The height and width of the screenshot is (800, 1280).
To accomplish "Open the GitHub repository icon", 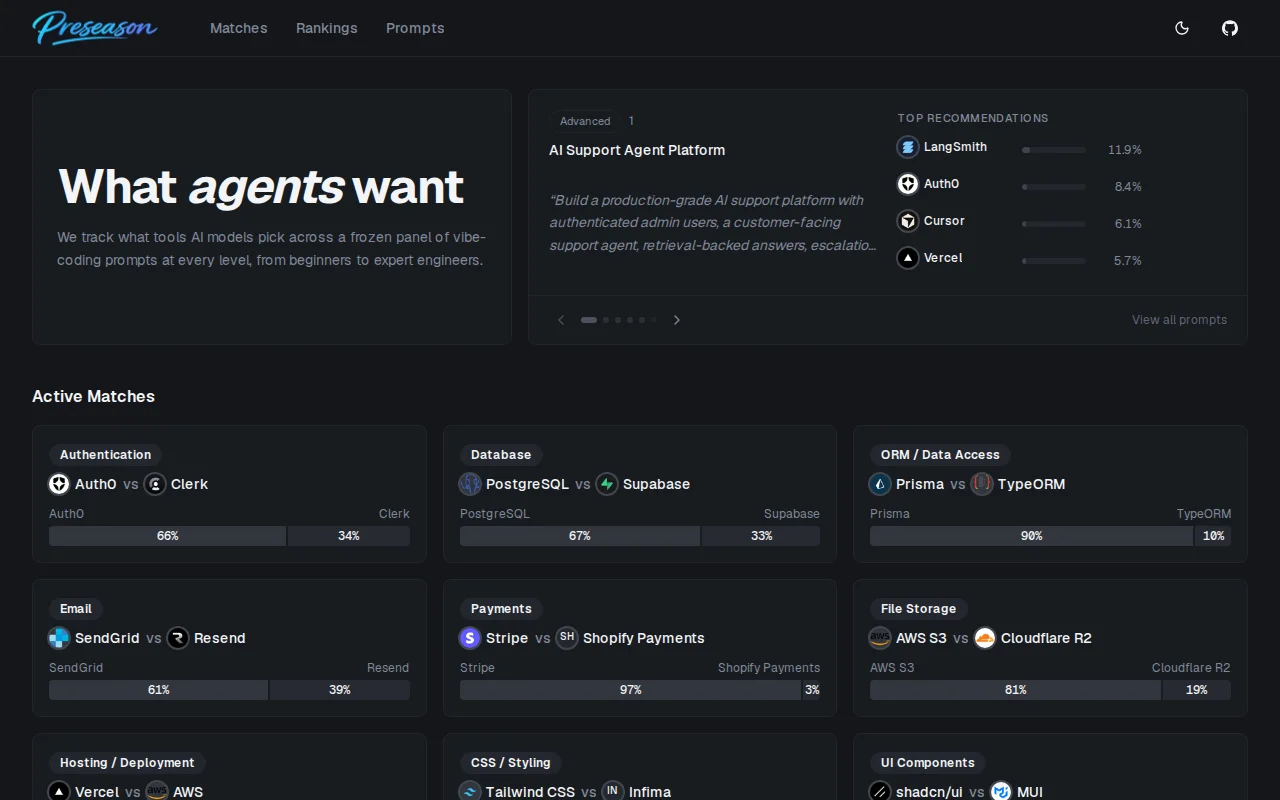I will (1230, 28).
